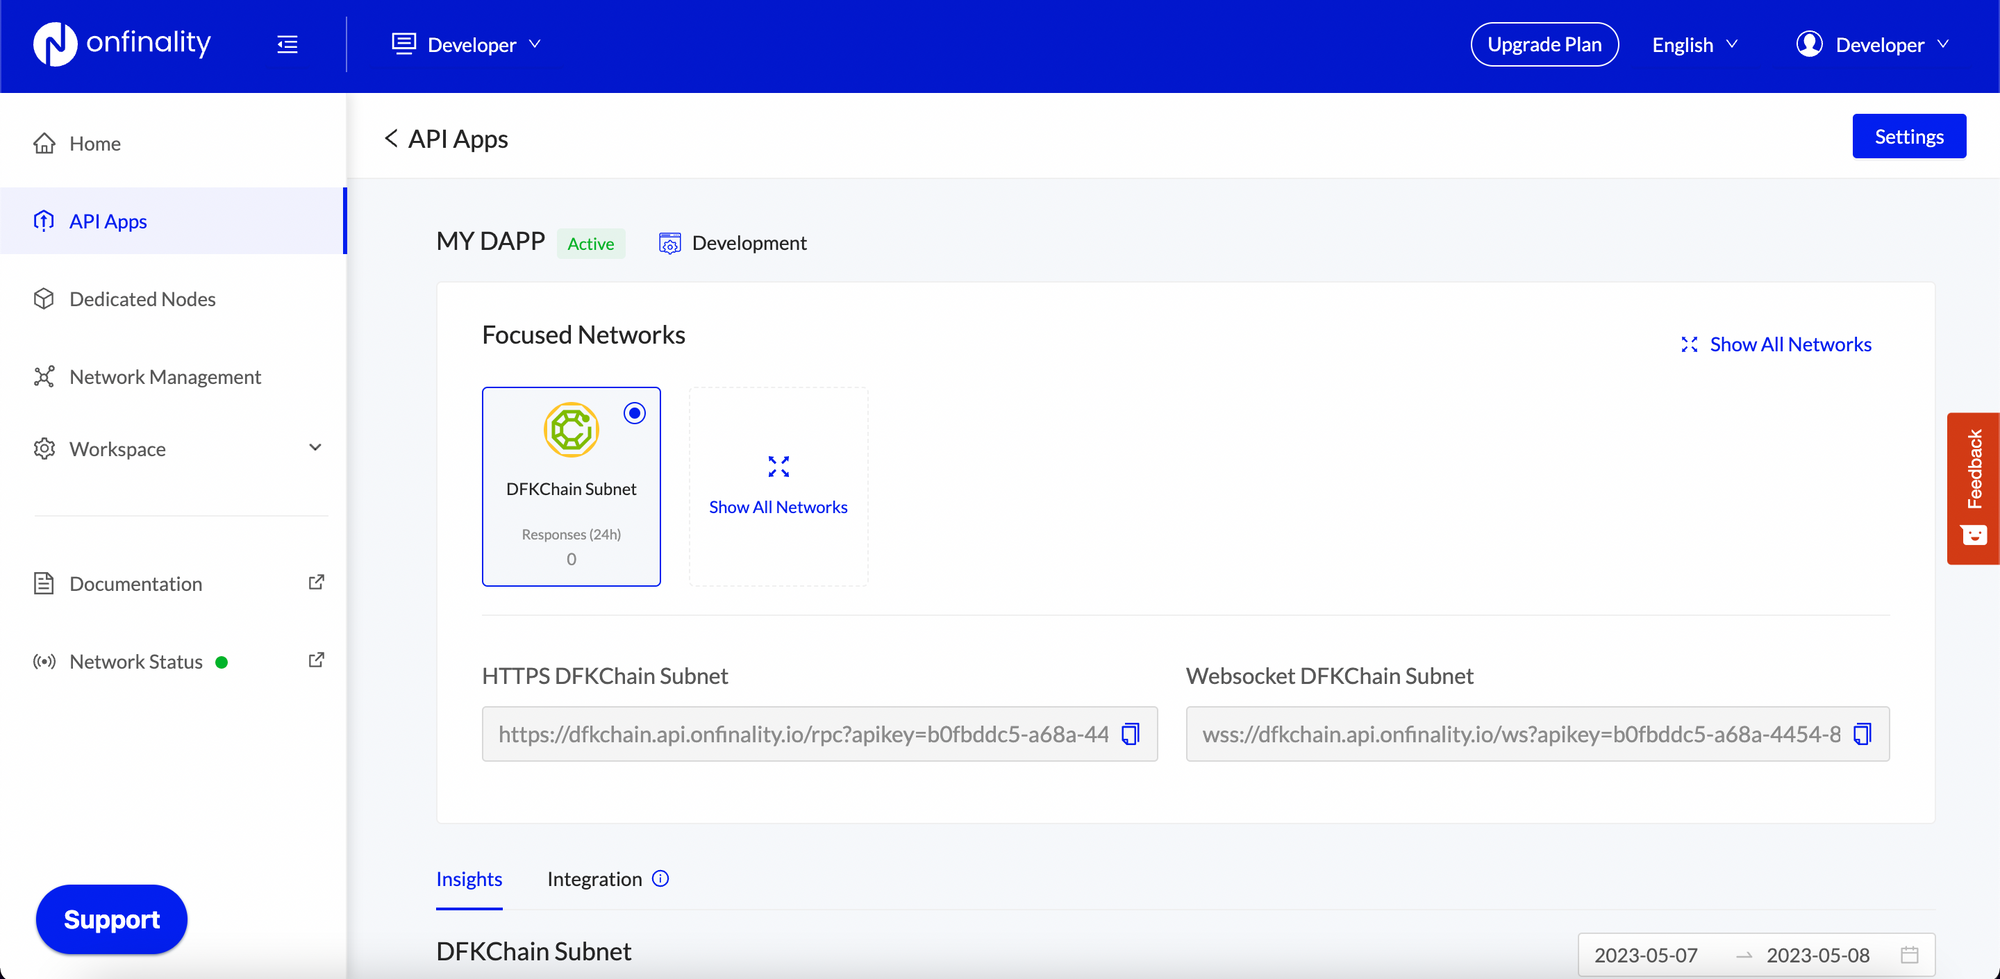Viewport: 2000px width, 979px height.
Task: Click external link icon beside Network Status
Action: pos(316,660)
